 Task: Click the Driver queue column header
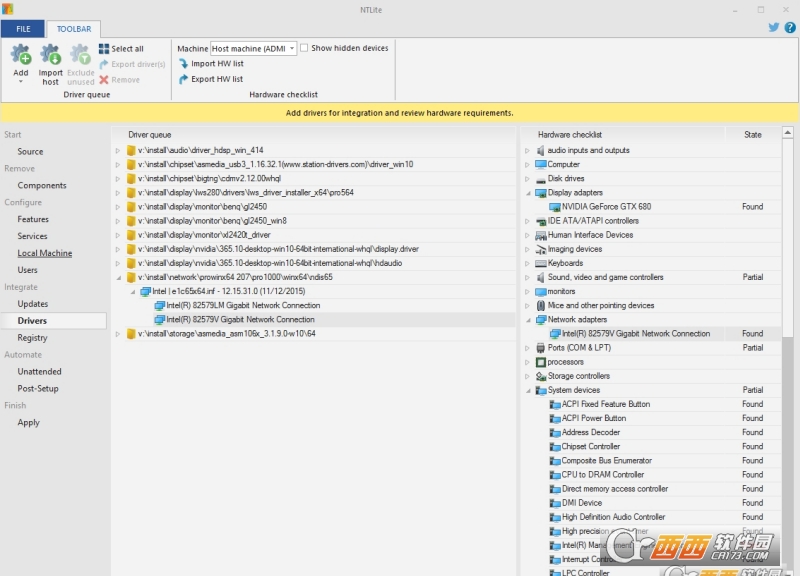tap(314, 135)
